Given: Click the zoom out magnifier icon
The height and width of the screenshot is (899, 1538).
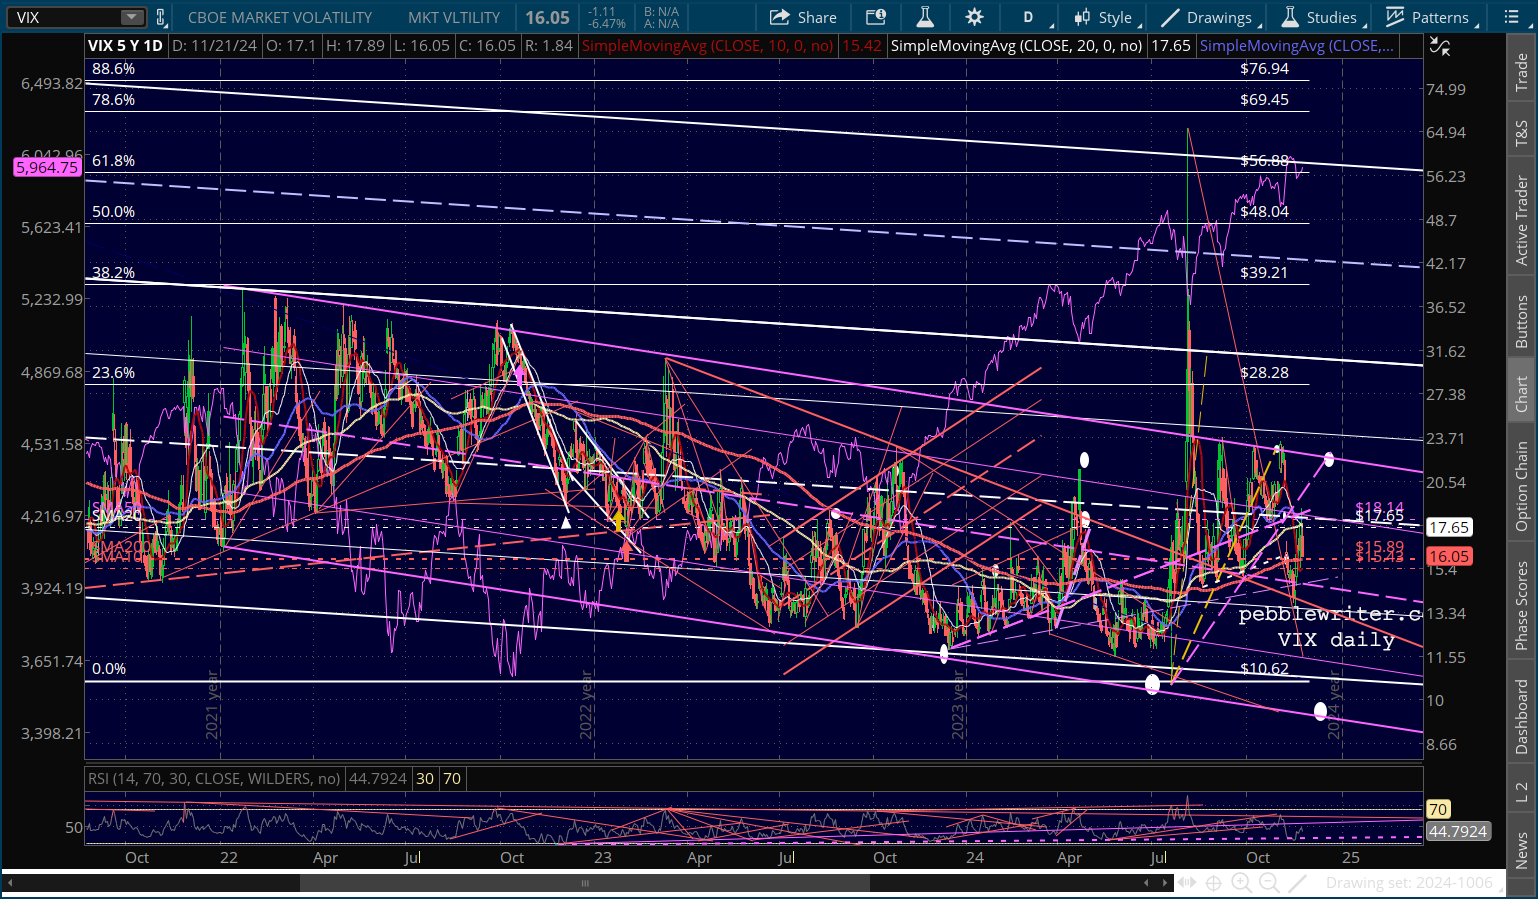Looking at the screenshot, I should (1269, 882).
